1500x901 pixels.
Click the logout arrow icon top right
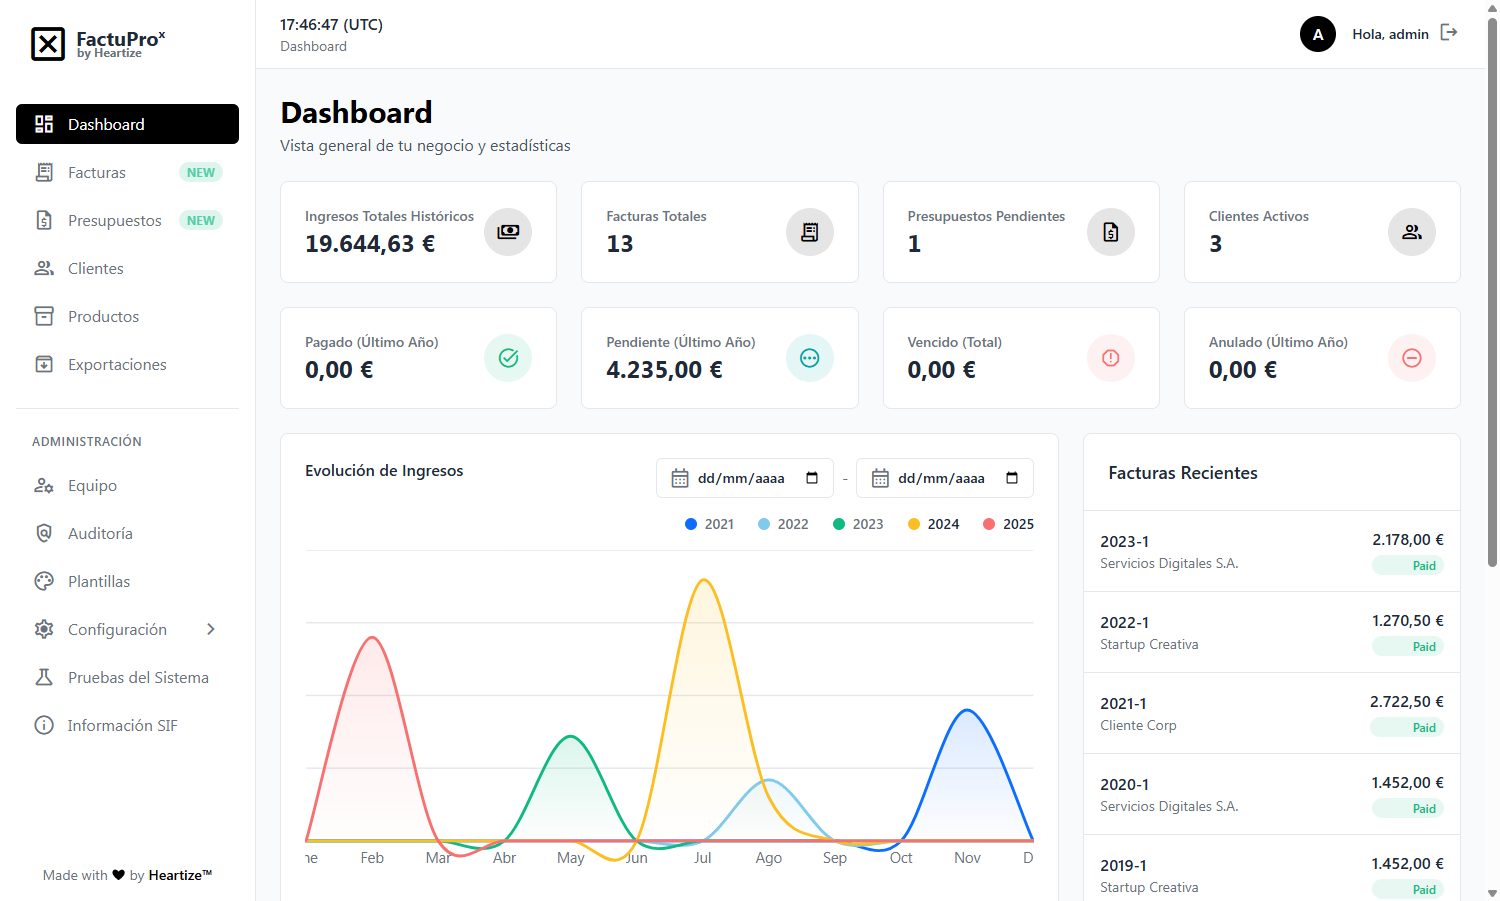[x=1449, y=32]
